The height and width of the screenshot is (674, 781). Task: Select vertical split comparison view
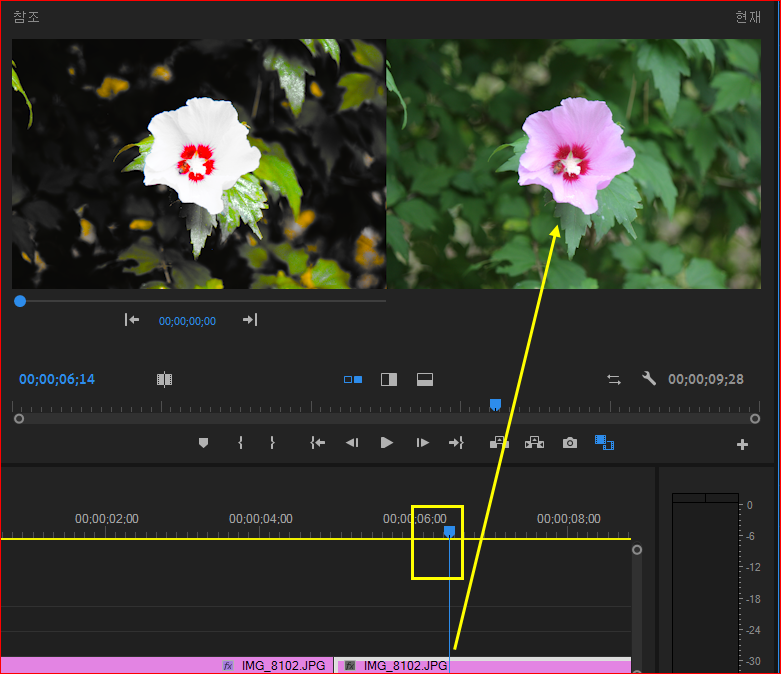(389, 380)
